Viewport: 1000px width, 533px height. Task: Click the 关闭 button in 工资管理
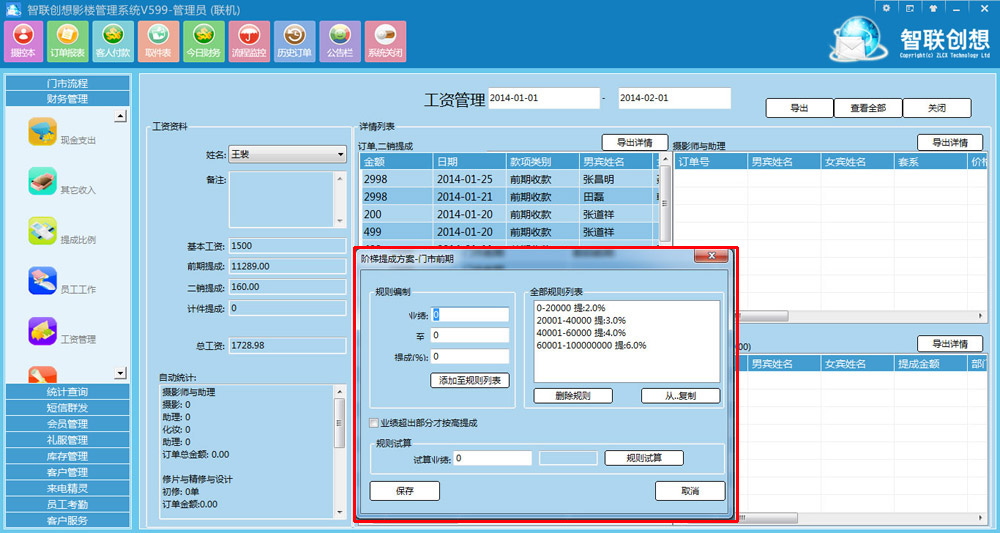click(937, 108)
